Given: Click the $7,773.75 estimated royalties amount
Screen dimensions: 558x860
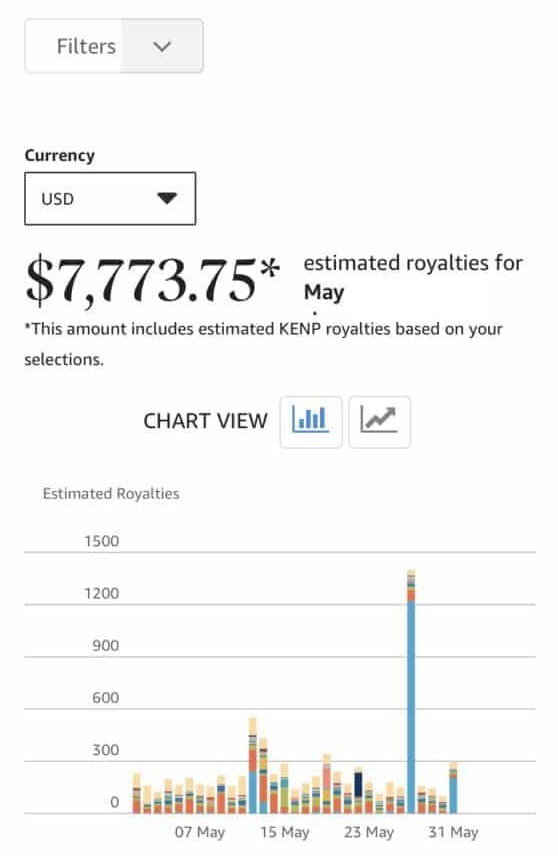Looking at the screenshot, I should click(x=153, y=281).
